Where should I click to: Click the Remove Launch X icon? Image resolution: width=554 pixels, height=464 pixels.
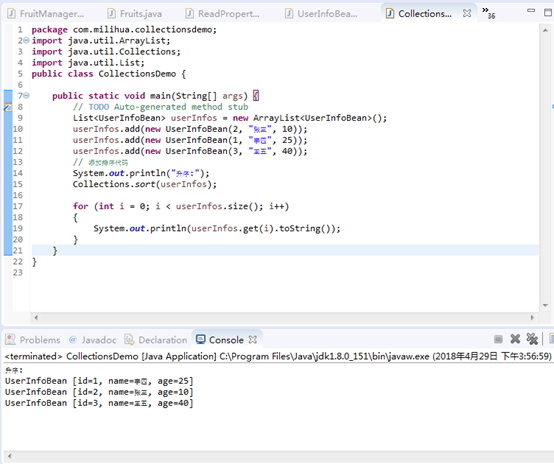(x=515, y=339)
